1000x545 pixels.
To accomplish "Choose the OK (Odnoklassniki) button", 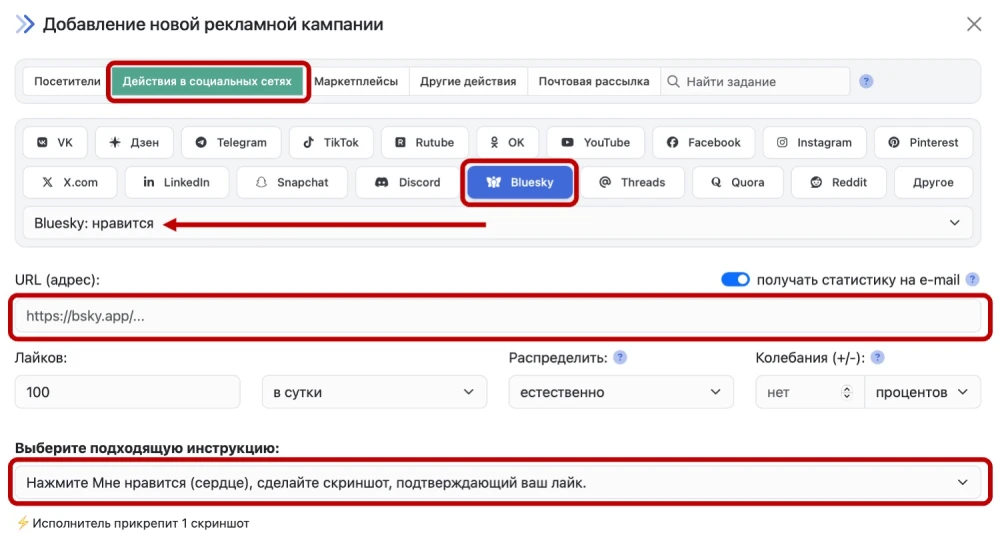I will (508, 142).
